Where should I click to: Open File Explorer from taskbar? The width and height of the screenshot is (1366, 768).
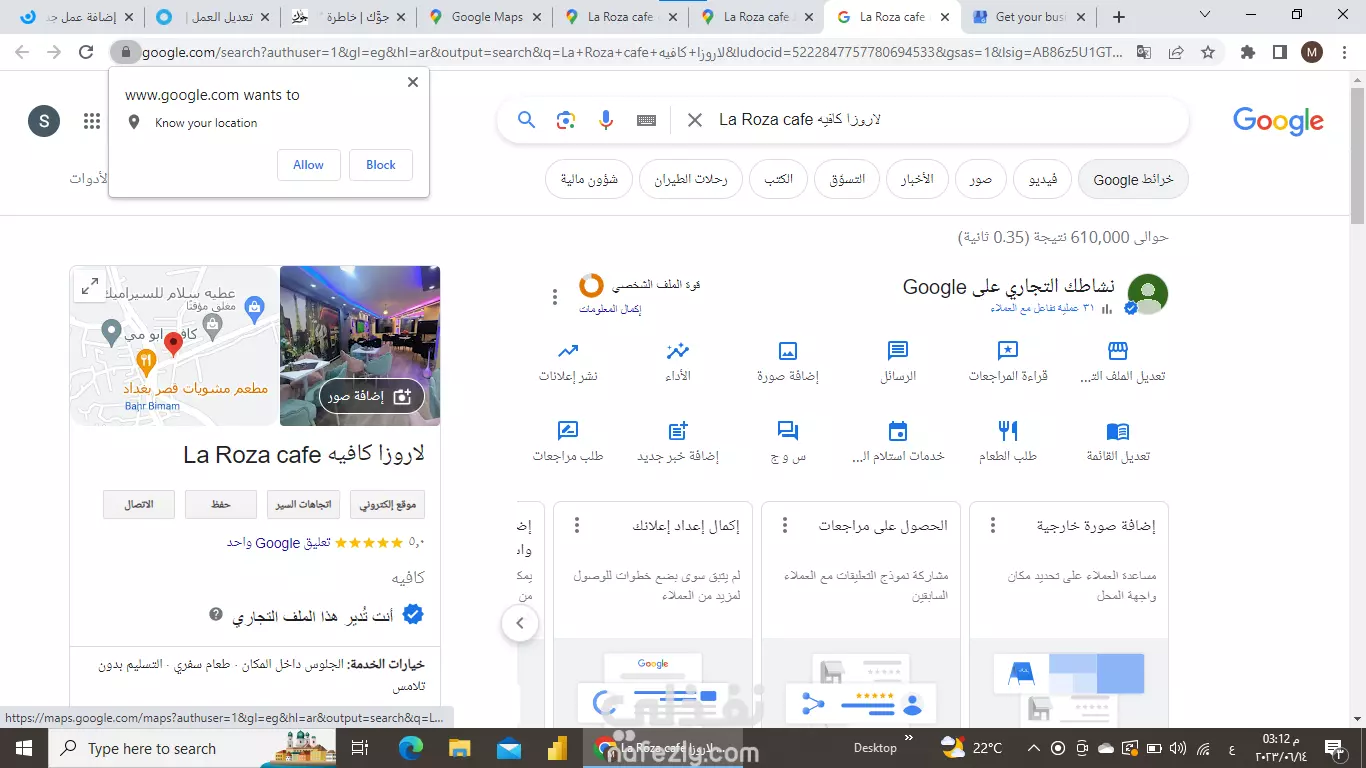(460, 748)
